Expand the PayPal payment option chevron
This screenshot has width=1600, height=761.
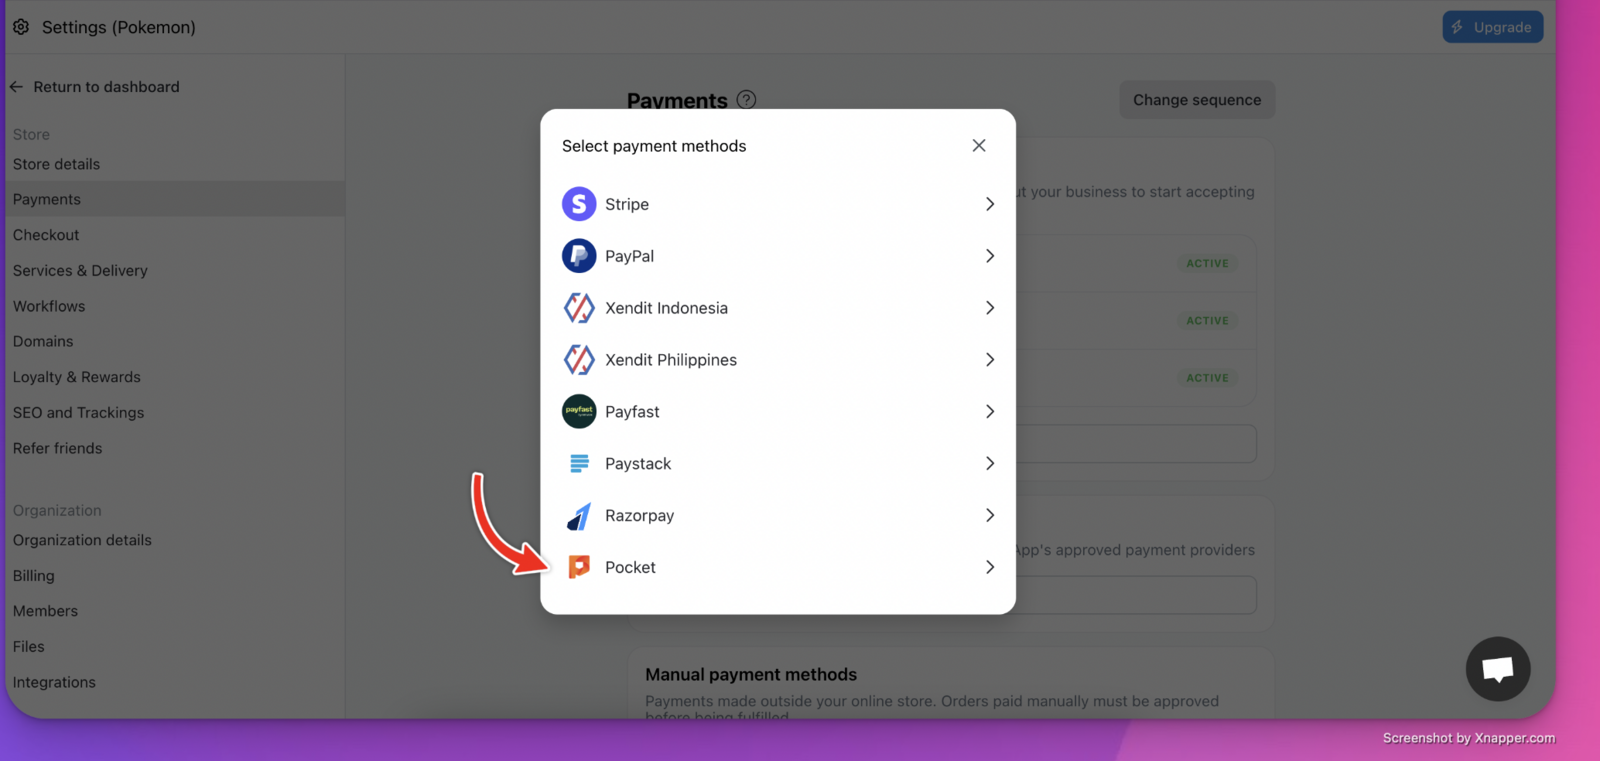990,256
